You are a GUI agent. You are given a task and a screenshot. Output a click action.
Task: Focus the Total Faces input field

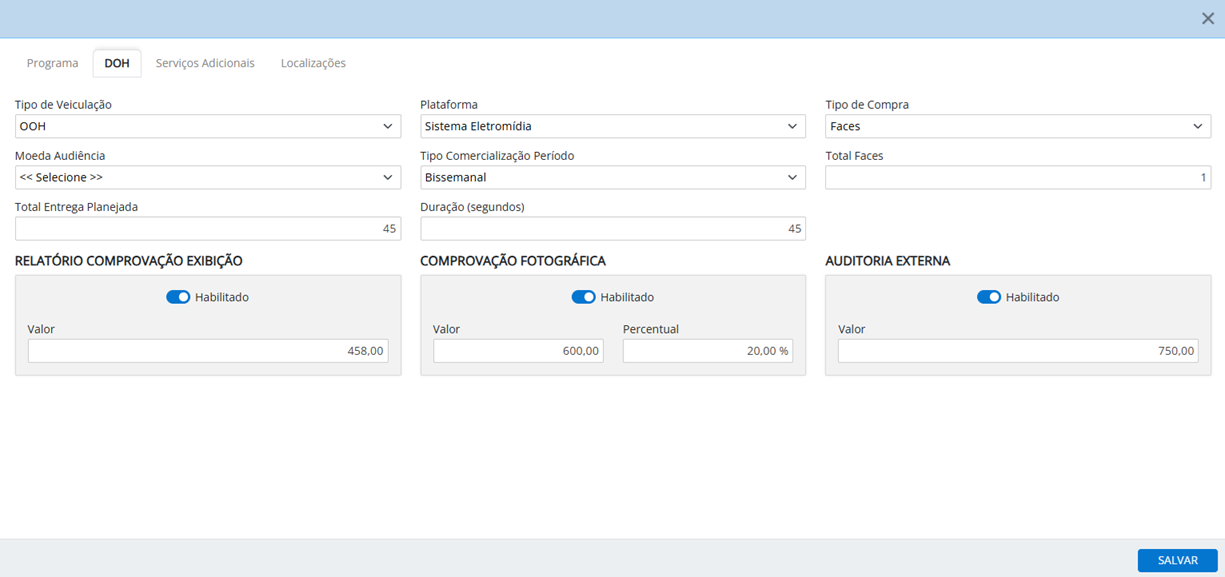1017,177
